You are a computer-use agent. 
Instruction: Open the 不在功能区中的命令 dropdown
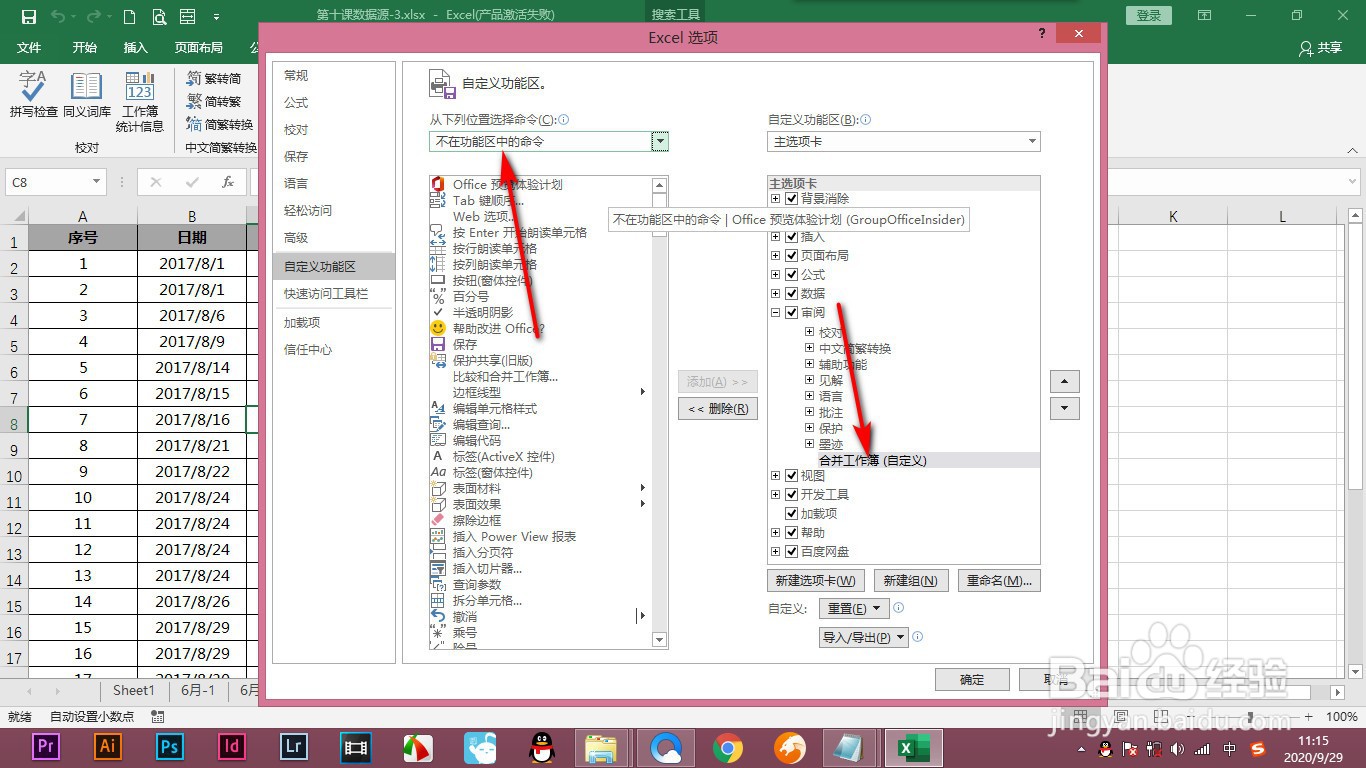pyautogui.click(x=548, y=142)
